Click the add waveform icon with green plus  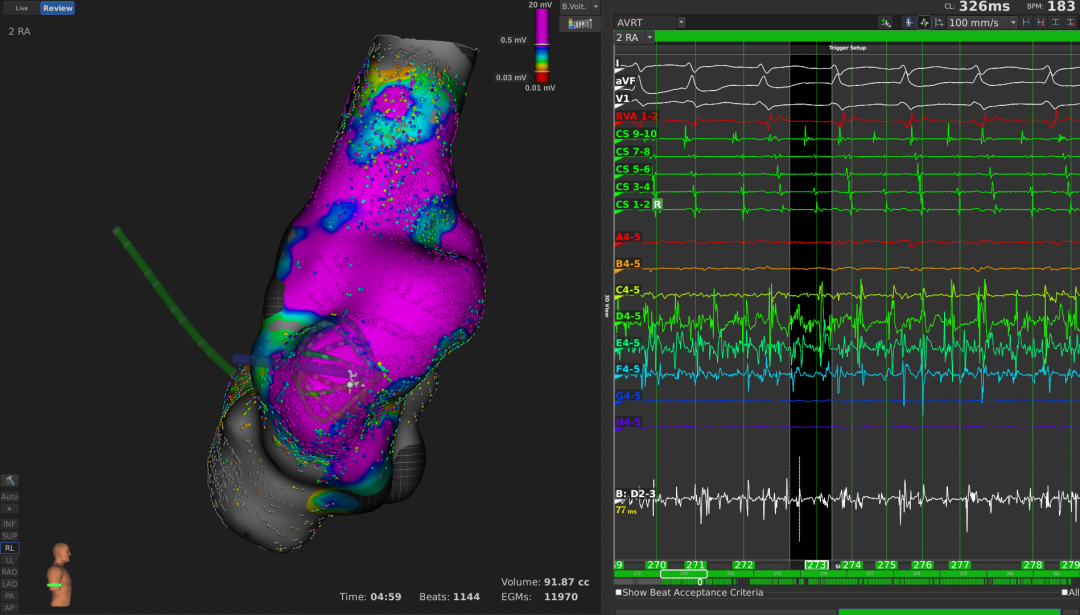[885, 22]
